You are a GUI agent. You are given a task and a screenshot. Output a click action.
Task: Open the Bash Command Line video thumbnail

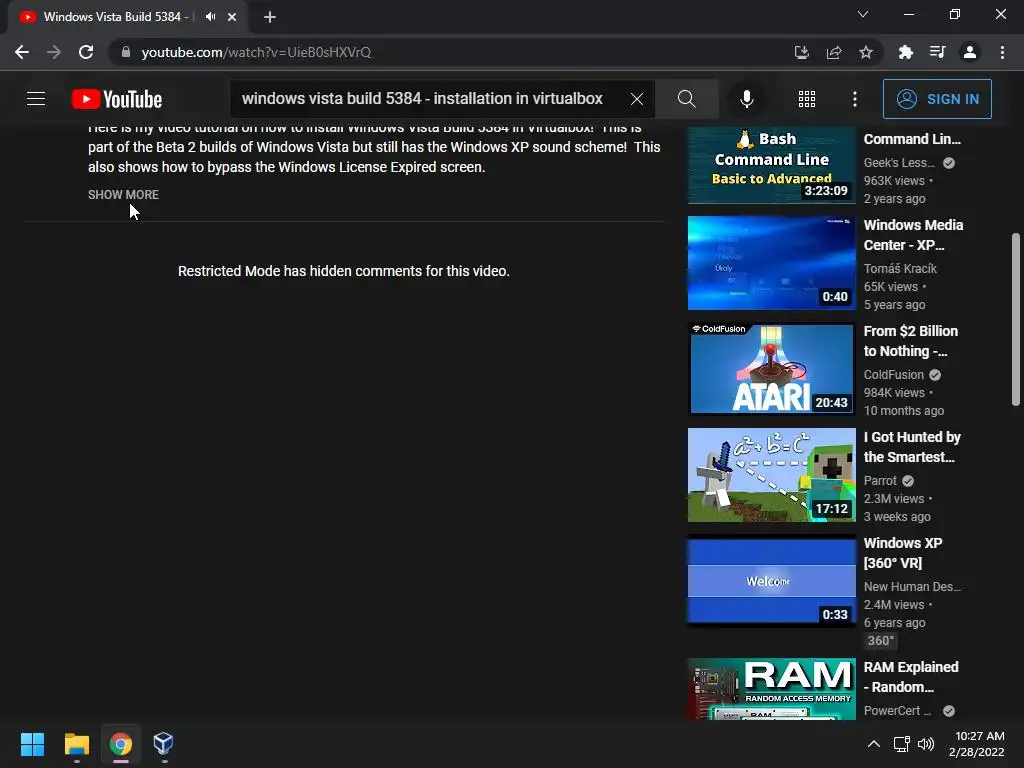(x=771, y=165)
